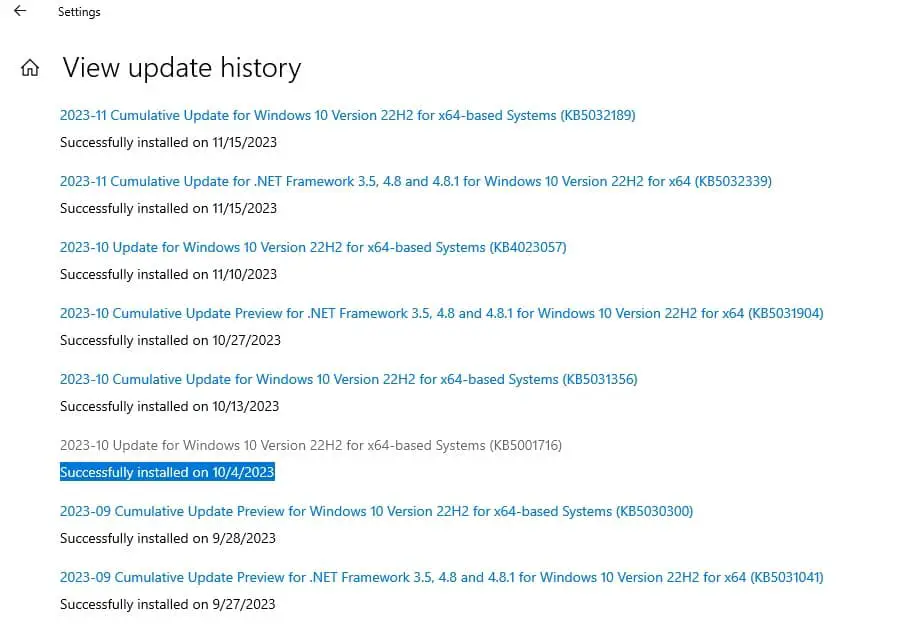The image size is (914, 624).
Task: Click "Successfully installed on 11/10/2023" status text
Action: click(168, 274)
